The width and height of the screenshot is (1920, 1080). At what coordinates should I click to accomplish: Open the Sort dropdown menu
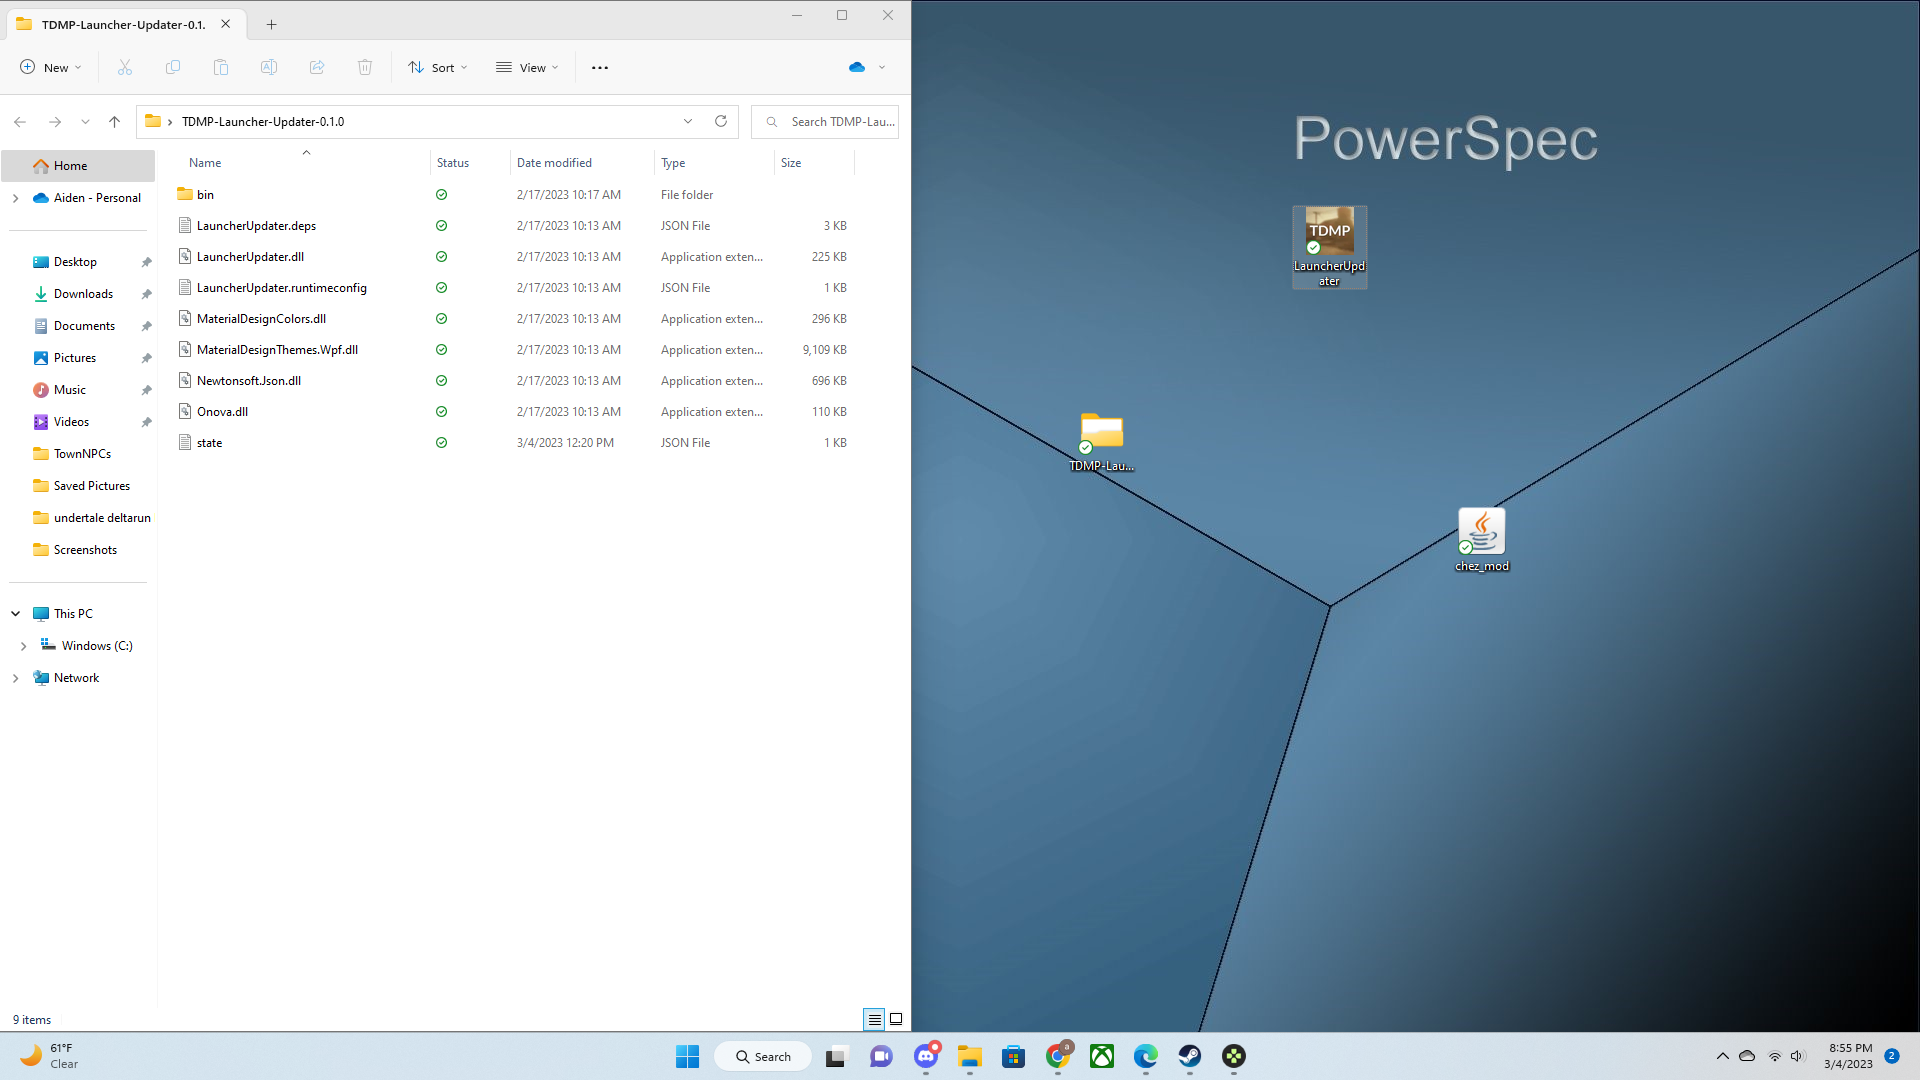coord(438,67)
